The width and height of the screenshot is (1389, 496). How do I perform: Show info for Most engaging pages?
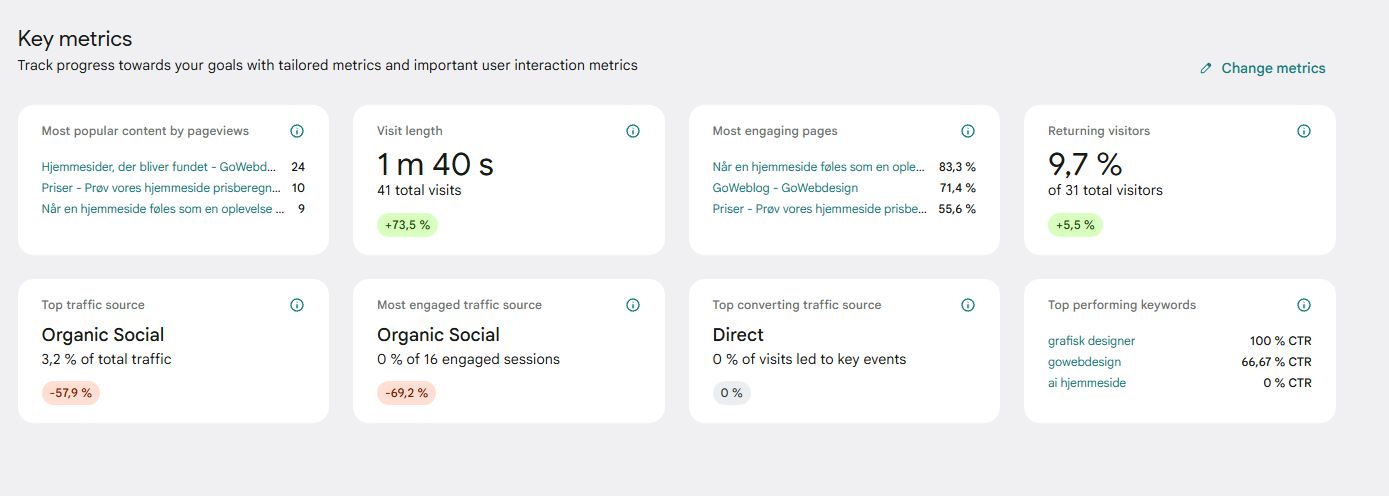[x=968, y=131]
